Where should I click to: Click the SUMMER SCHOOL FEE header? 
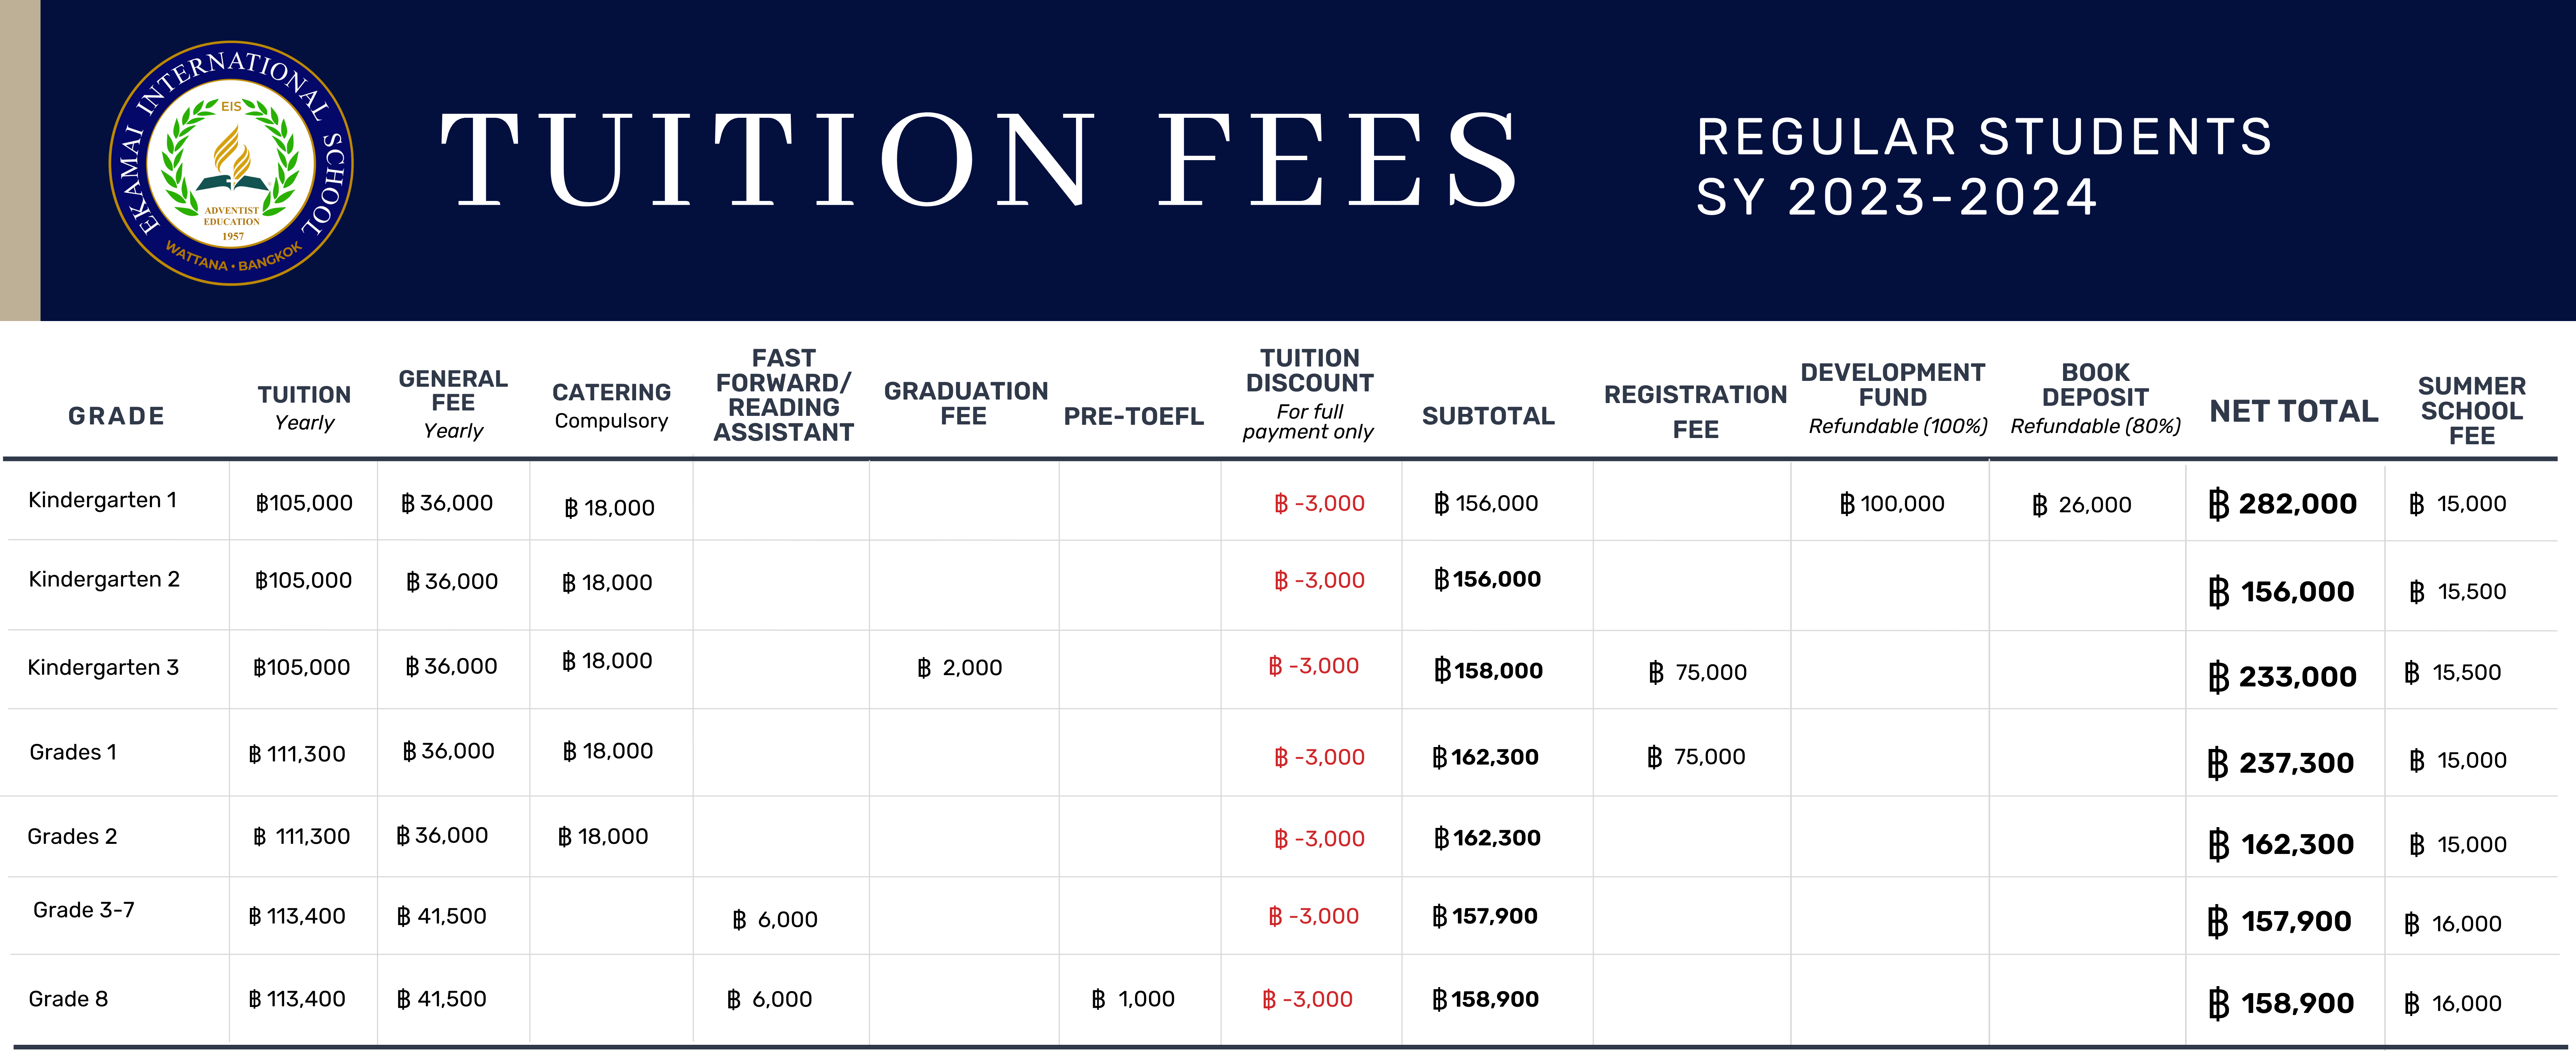[2471, 410]
